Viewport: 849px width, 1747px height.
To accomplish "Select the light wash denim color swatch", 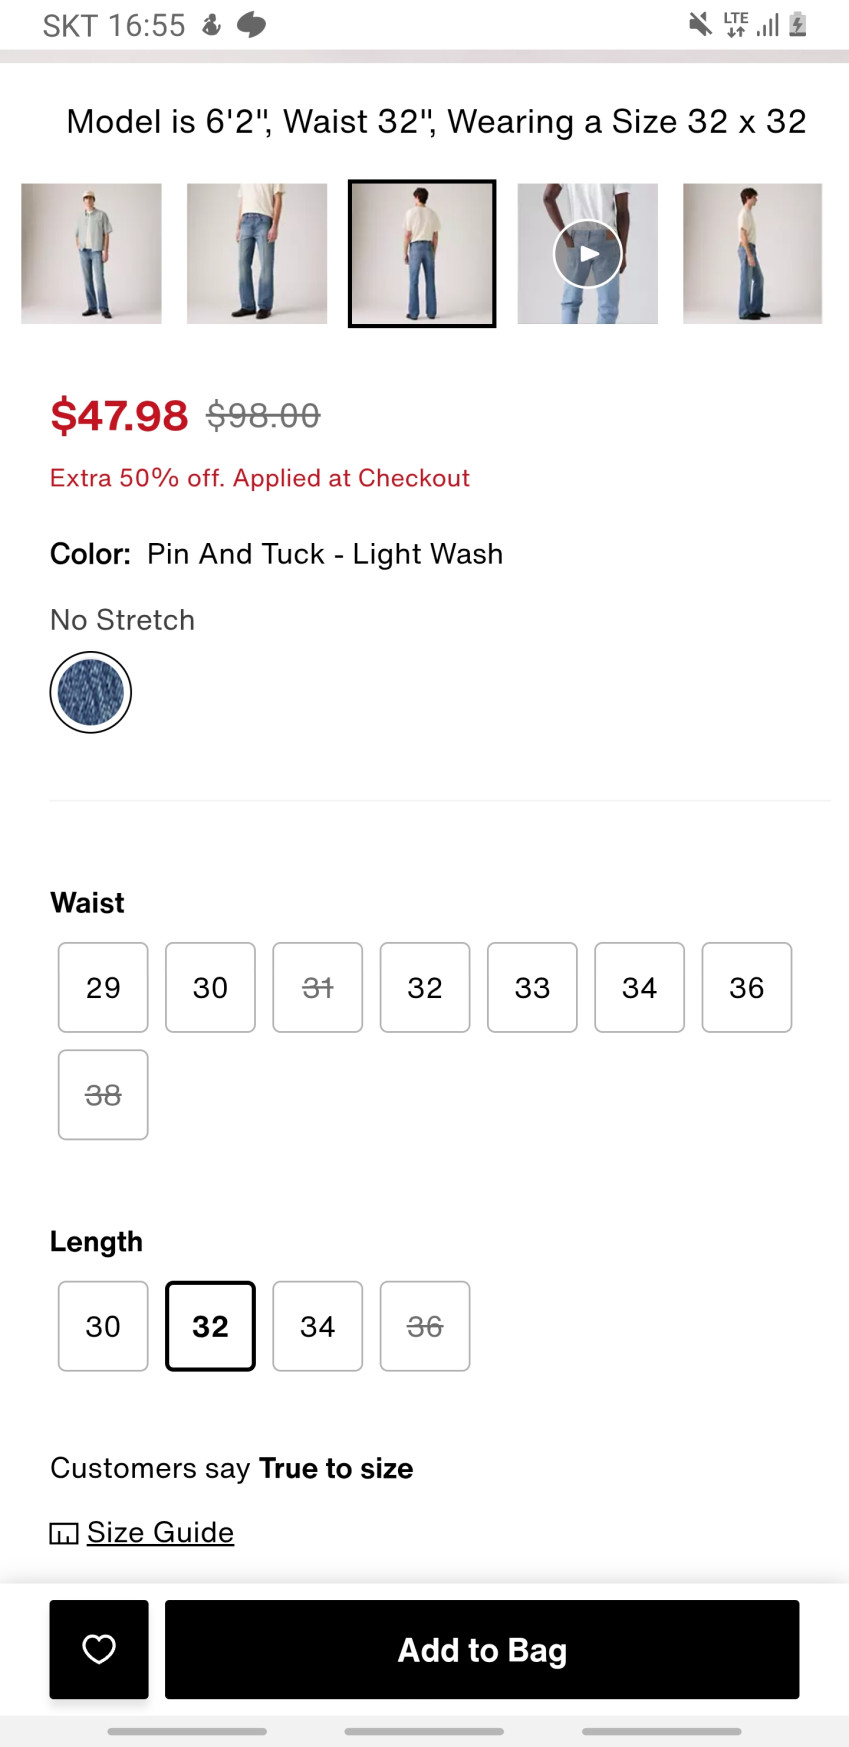I will pyautogui.click(x=91, y=692).
